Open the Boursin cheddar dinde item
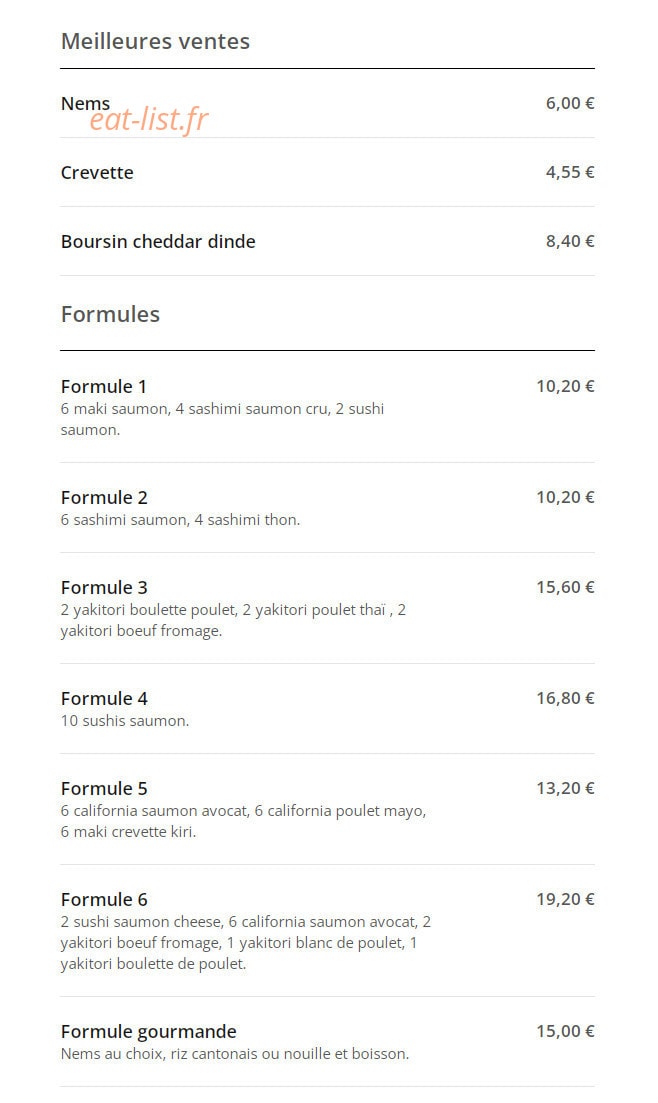 (327, 241)
